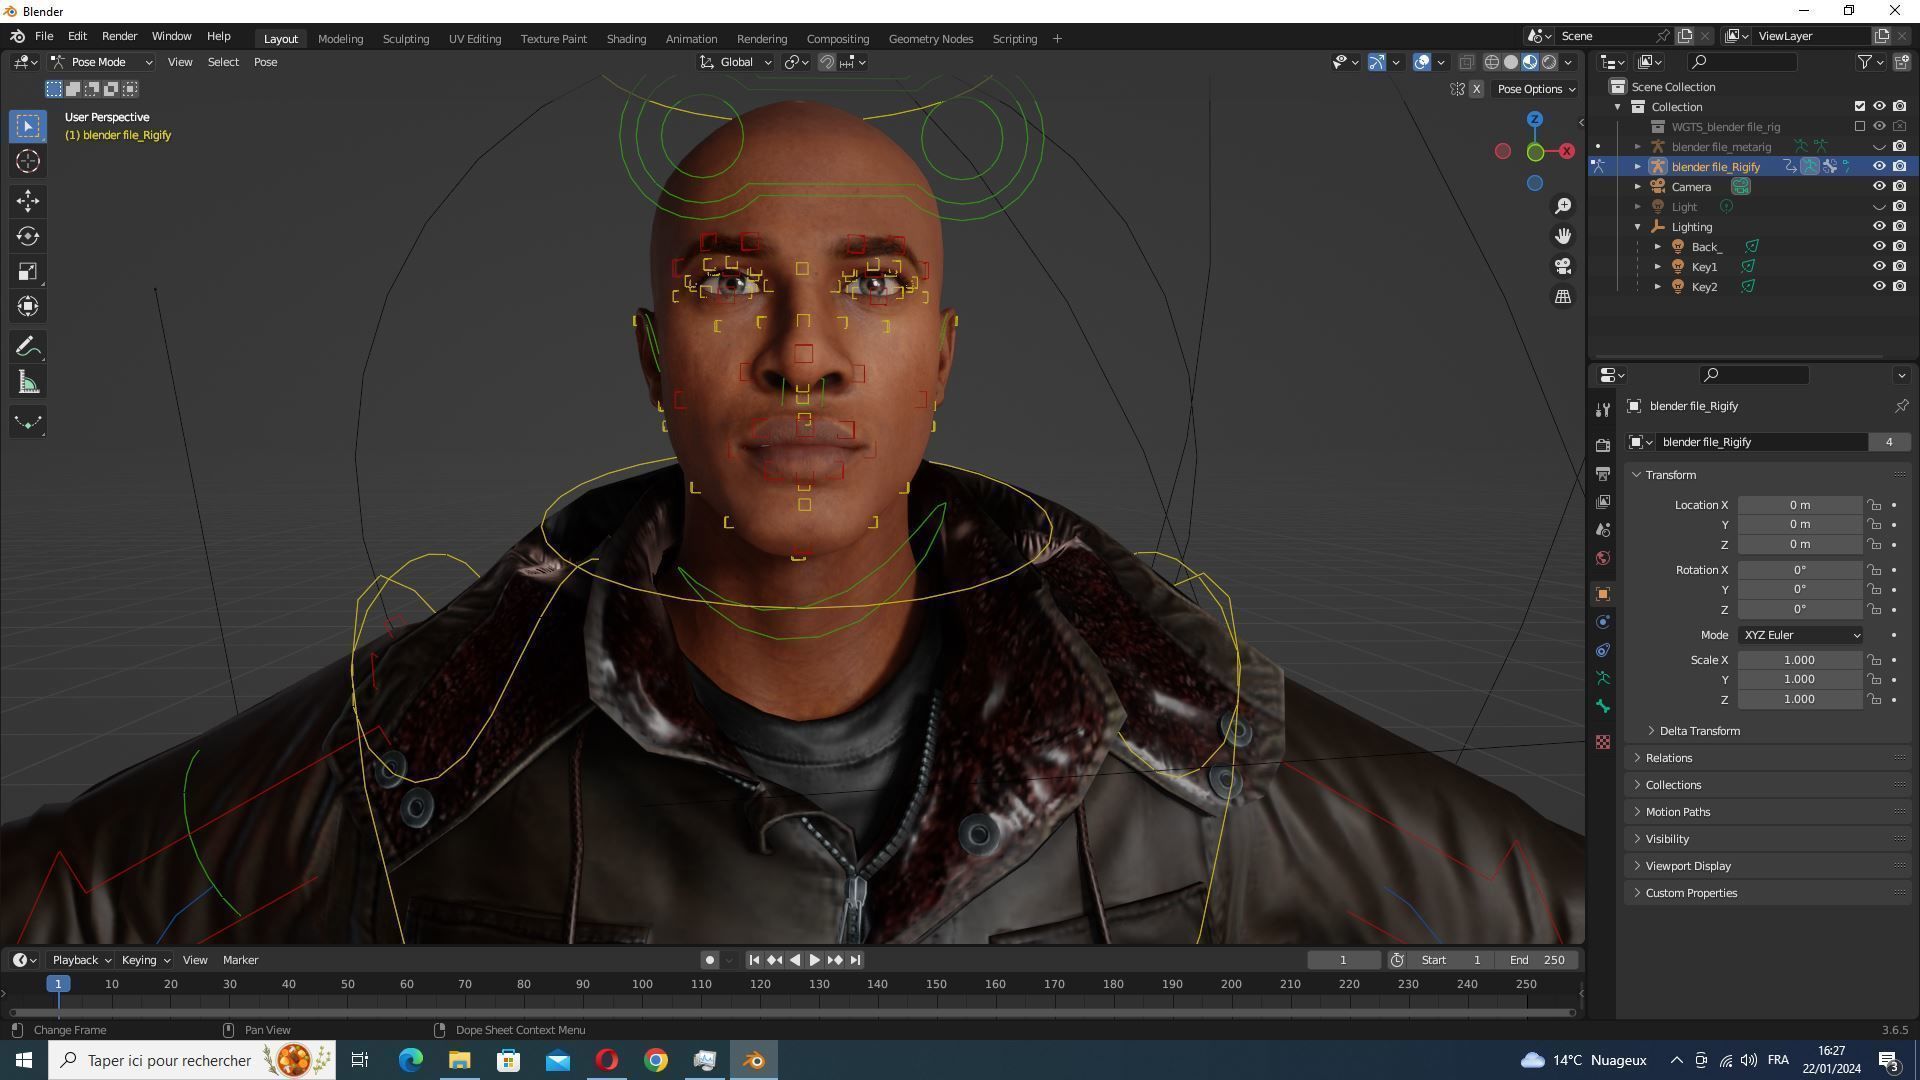This screenshot has height=1080, width=1920.
Task: Open the View Layer properties tab
Action: coord(1603,501)
